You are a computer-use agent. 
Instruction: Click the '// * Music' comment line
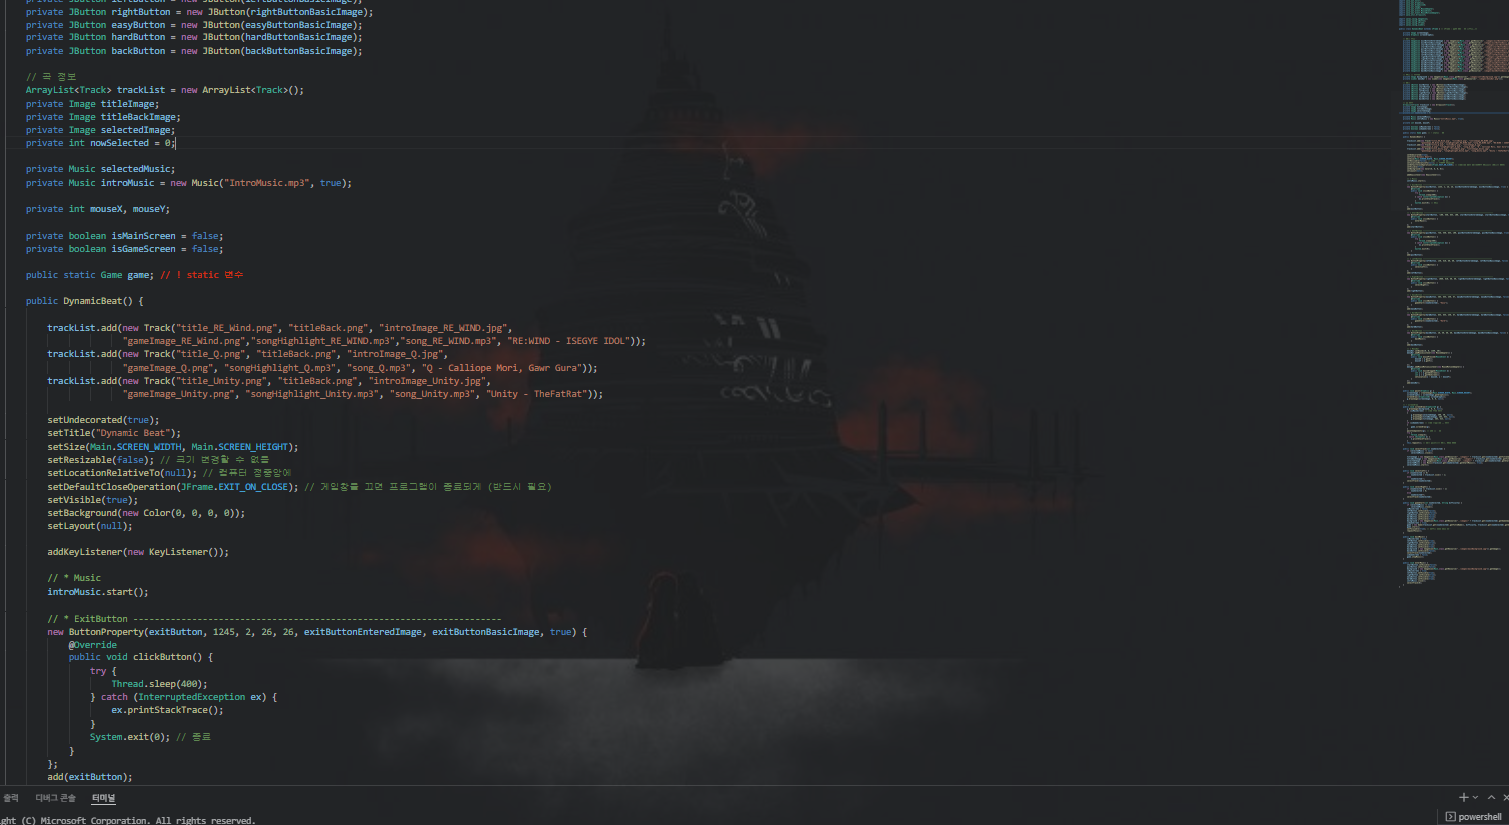(74, 578)
